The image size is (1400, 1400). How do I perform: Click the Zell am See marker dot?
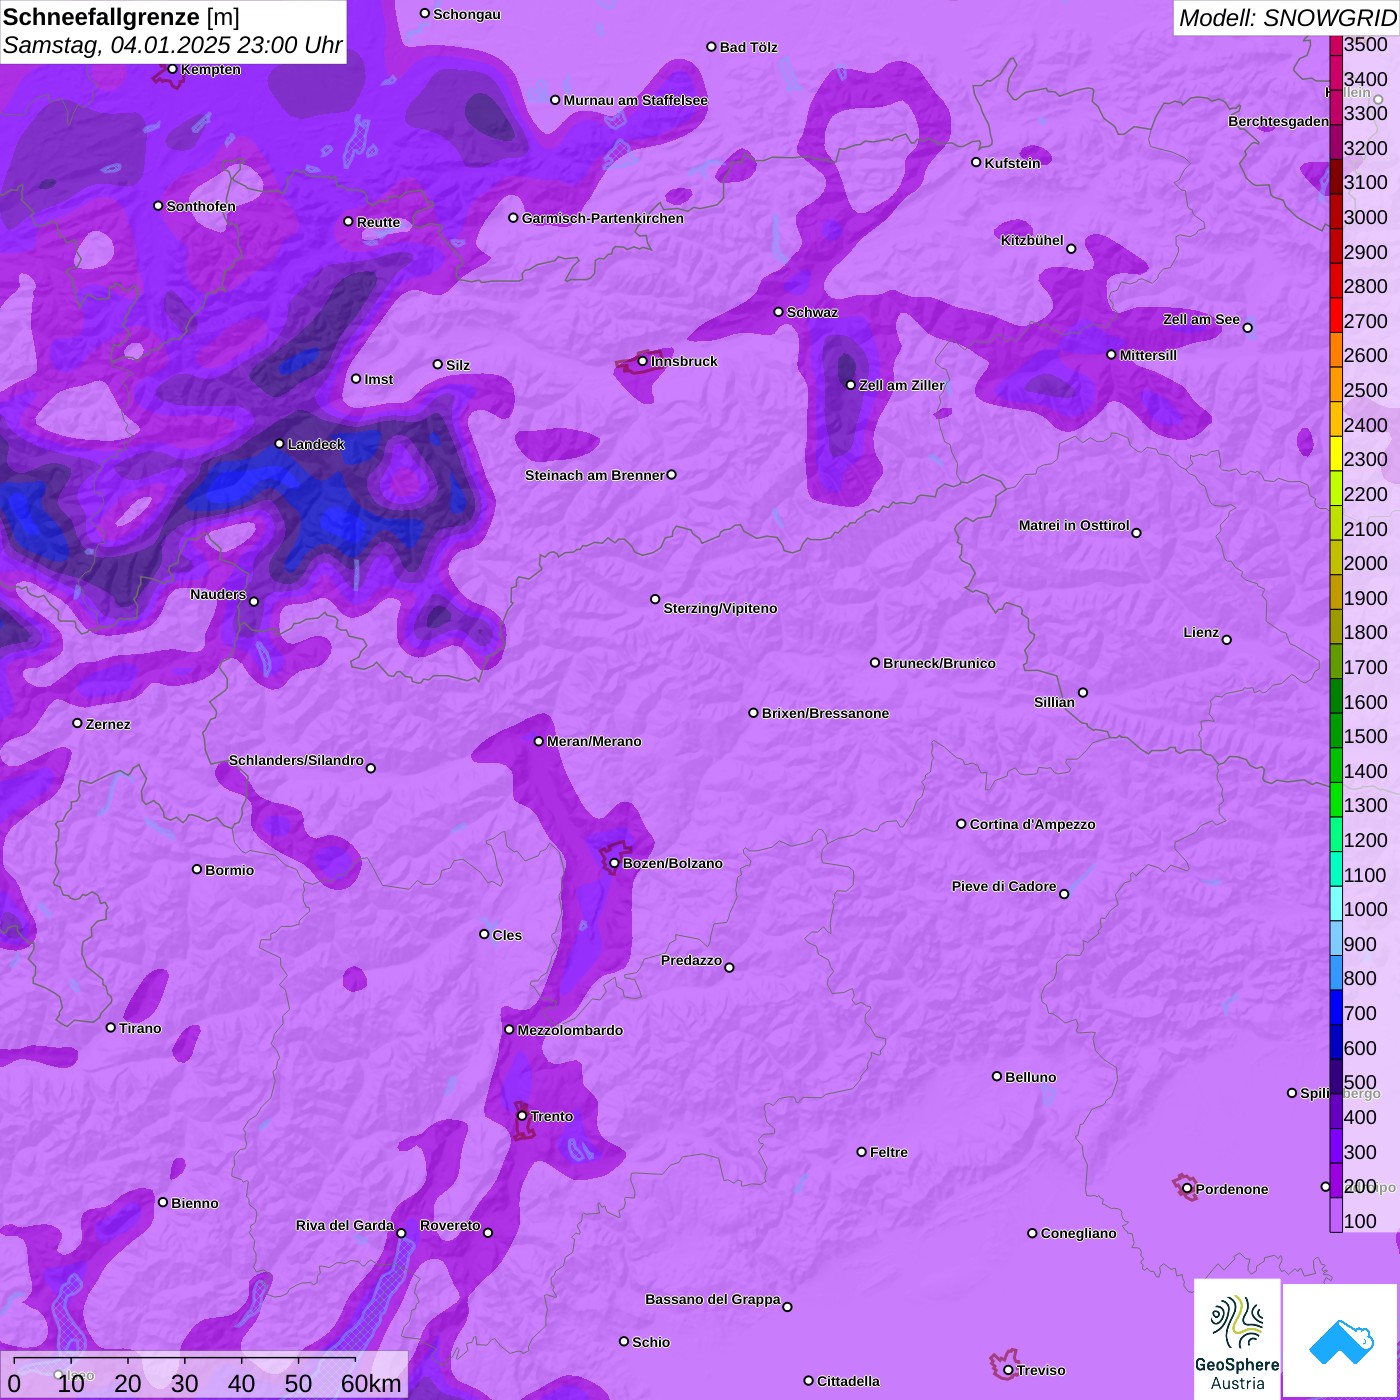(1248, 327)
